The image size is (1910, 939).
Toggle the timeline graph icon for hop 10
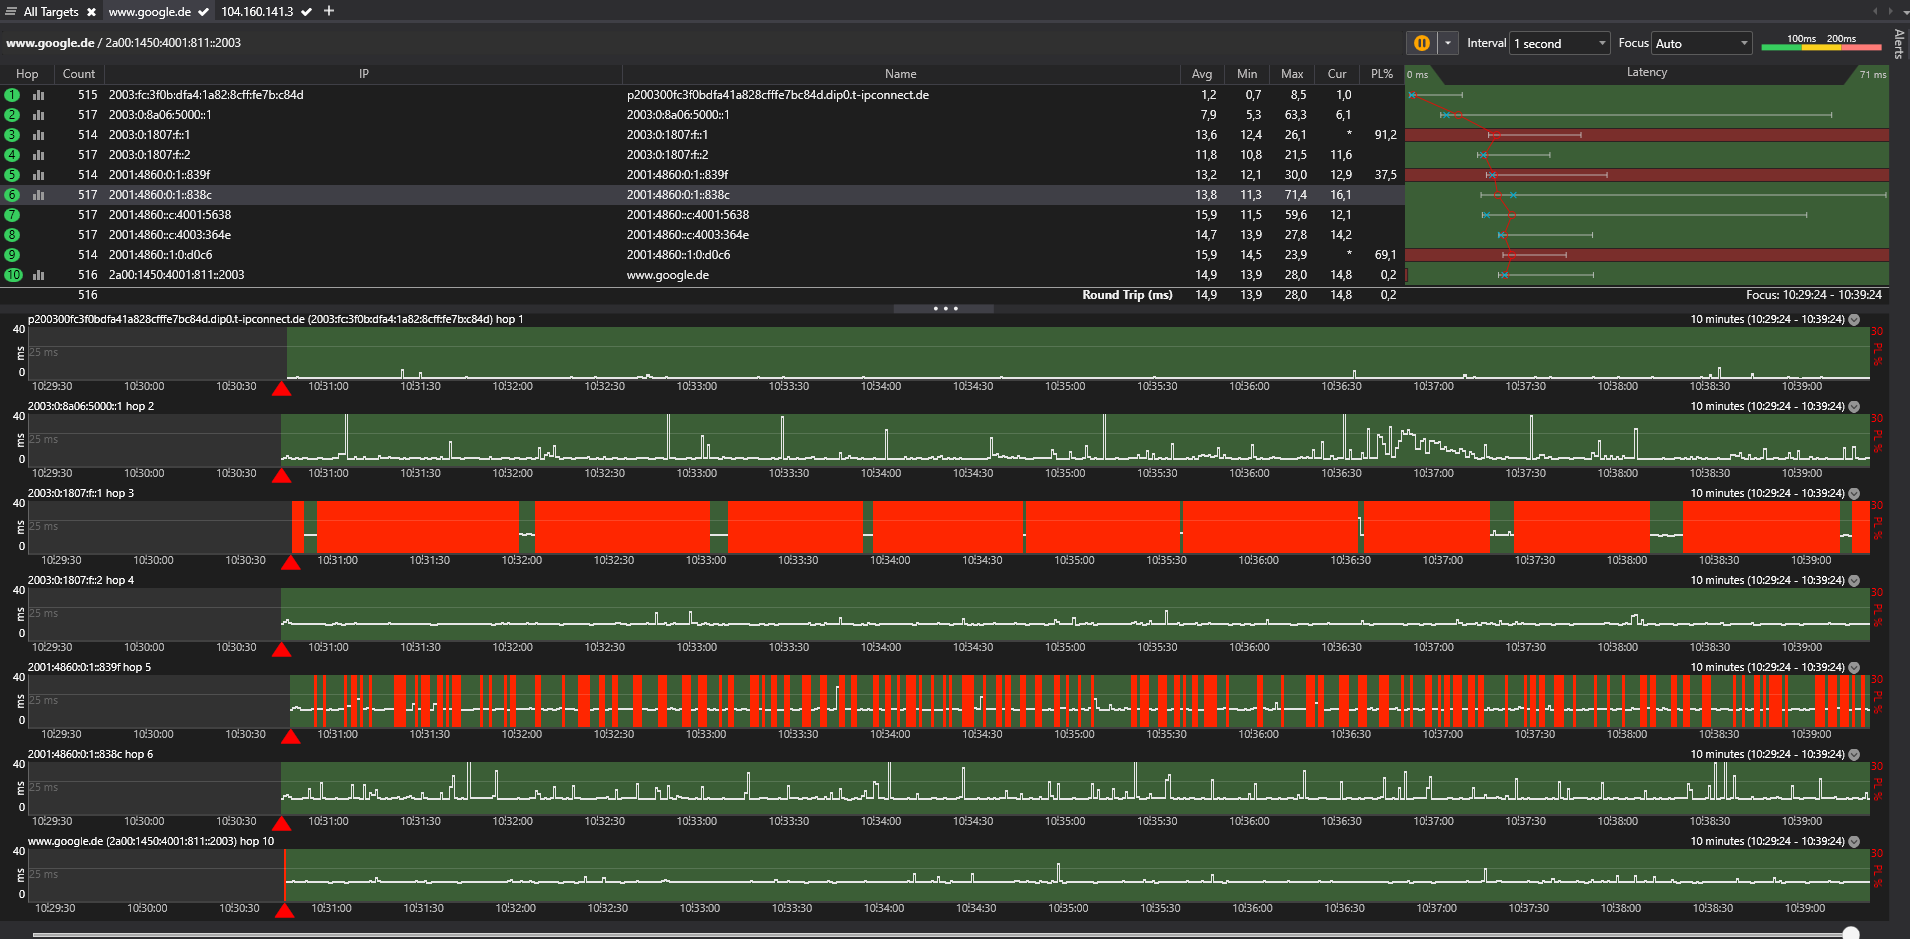38,275
